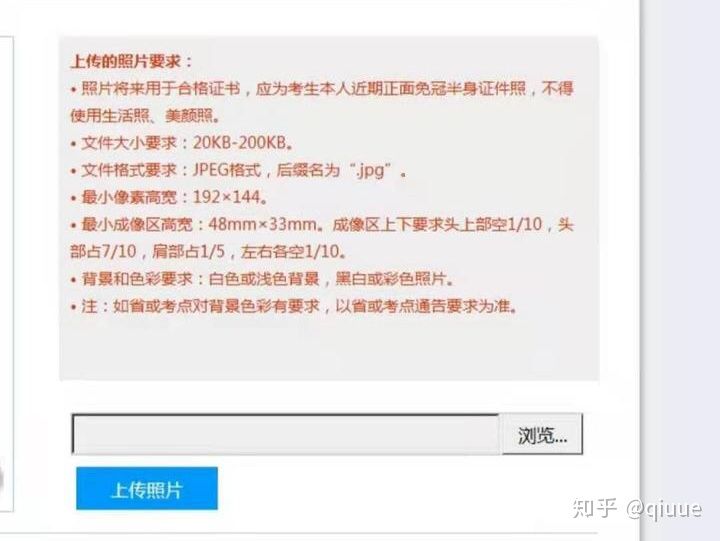Screen dimensions: 720x541
Task: Click the empty gray area below requirements
Action: [x=329, y=349]
